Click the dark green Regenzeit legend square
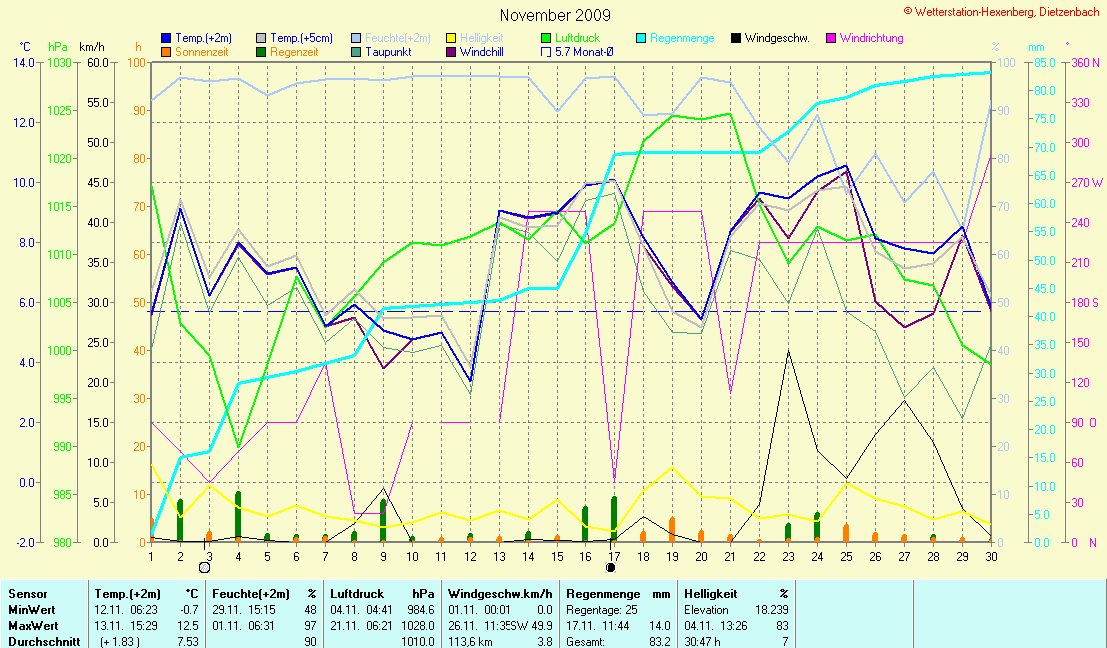 [x=261, y=51]
